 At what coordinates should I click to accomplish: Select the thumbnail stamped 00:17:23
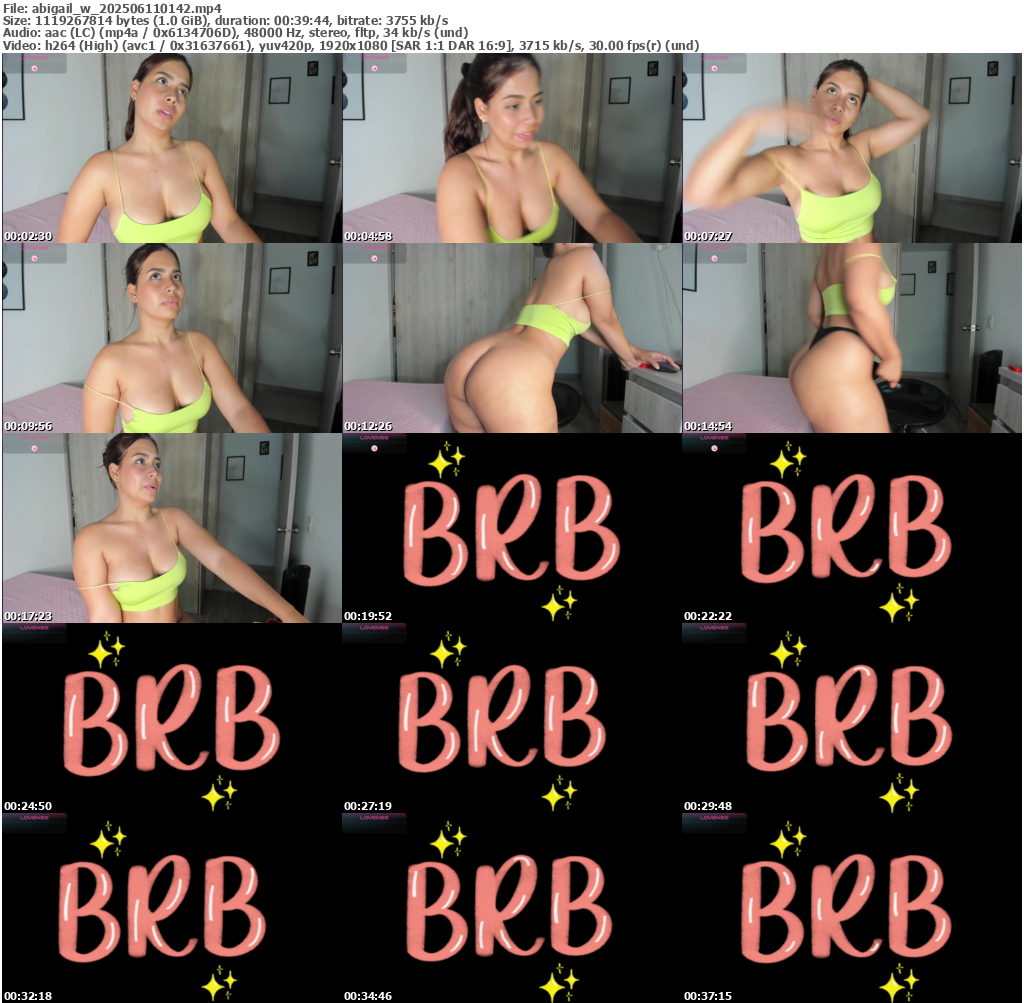tap(172, 528)
